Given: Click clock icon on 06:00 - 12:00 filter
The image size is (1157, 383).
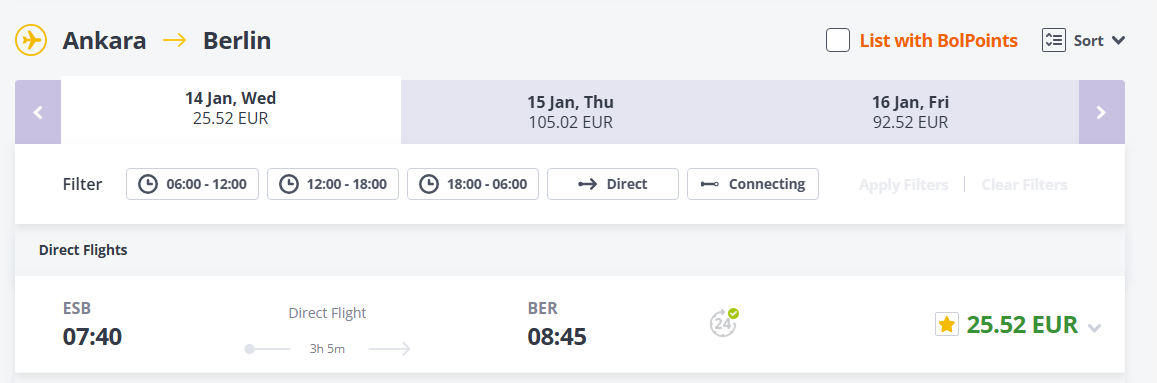Looking at the screenshot, I should [x=148, y=184].
